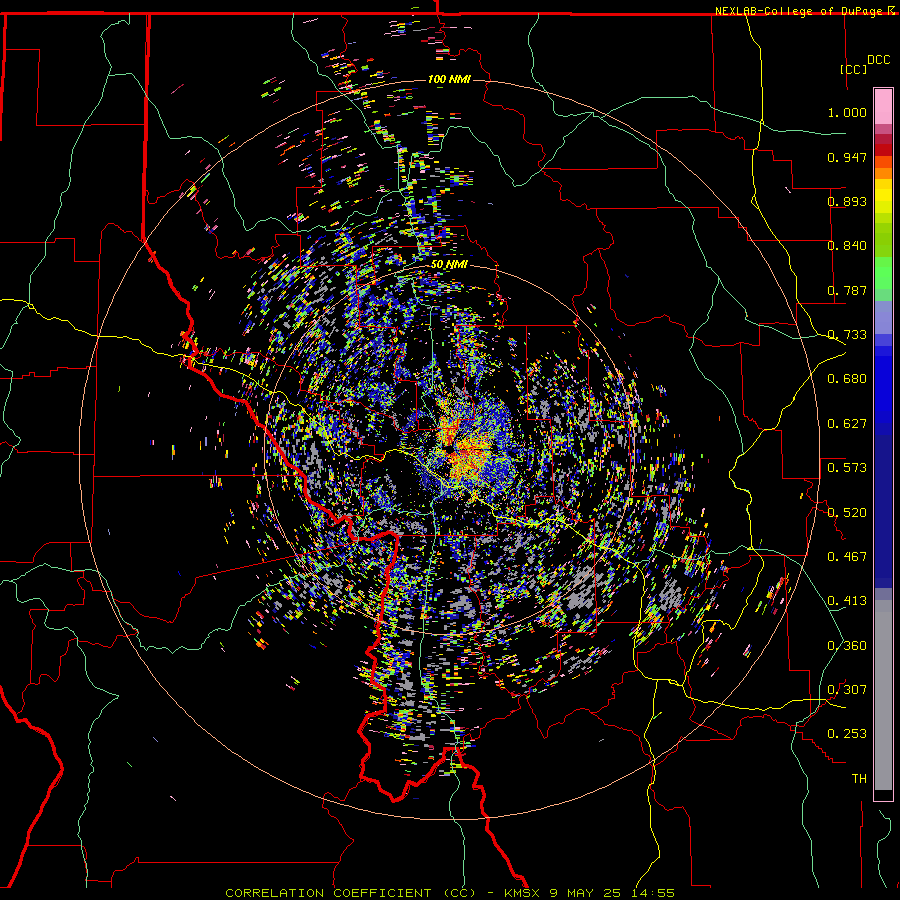Click the 1.000 legend value
The image size is (900, 900).
[x=847, y=112]
